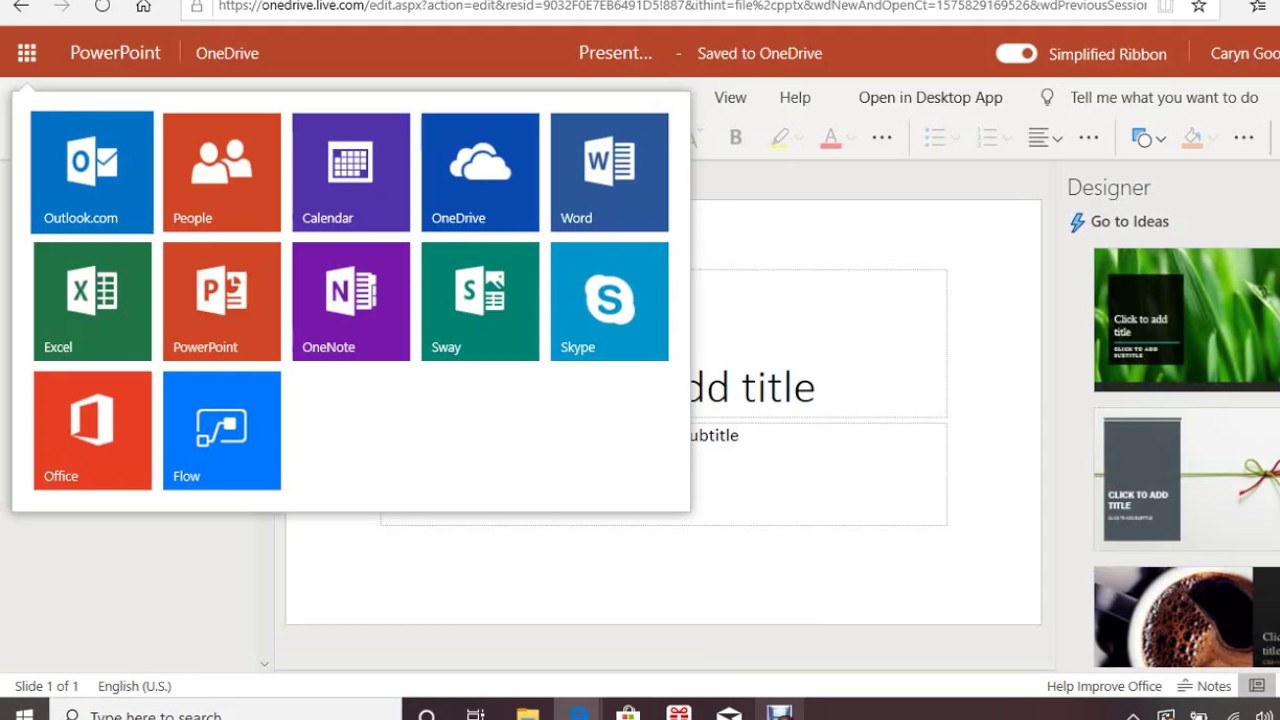Image resolution: width=1280 pixels, height=720 pixels.
Task: Click English (U.S.) language status
Action: click(134, 686)
